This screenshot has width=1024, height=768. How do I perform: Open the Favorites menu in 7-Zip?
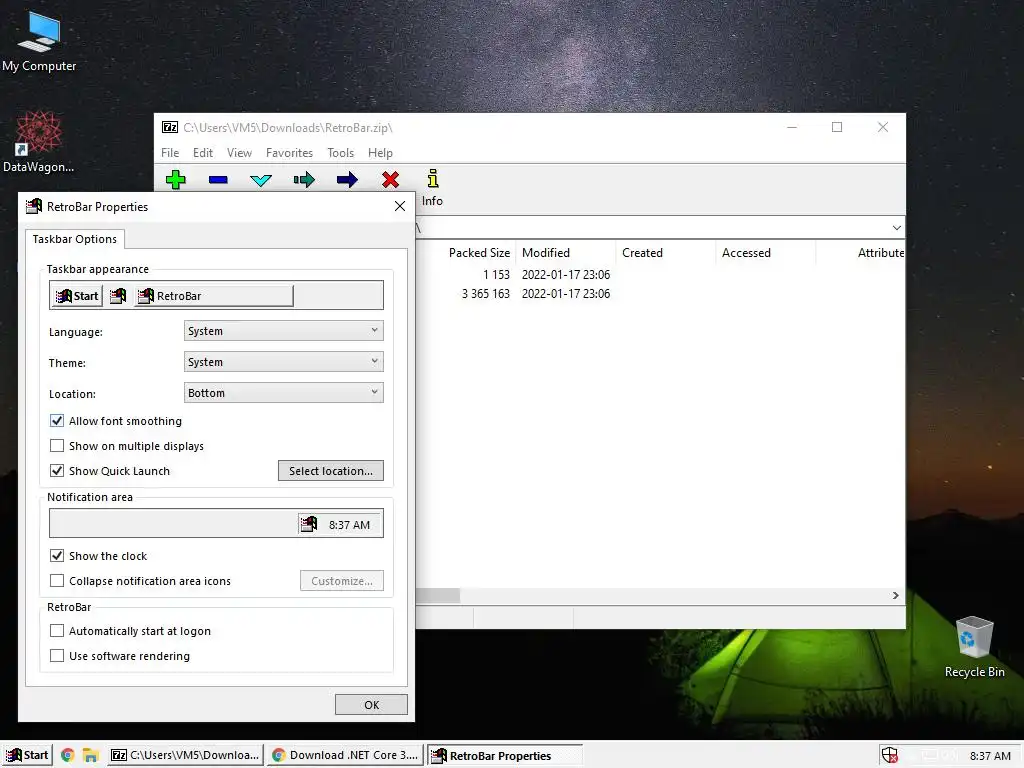[289, 152]
